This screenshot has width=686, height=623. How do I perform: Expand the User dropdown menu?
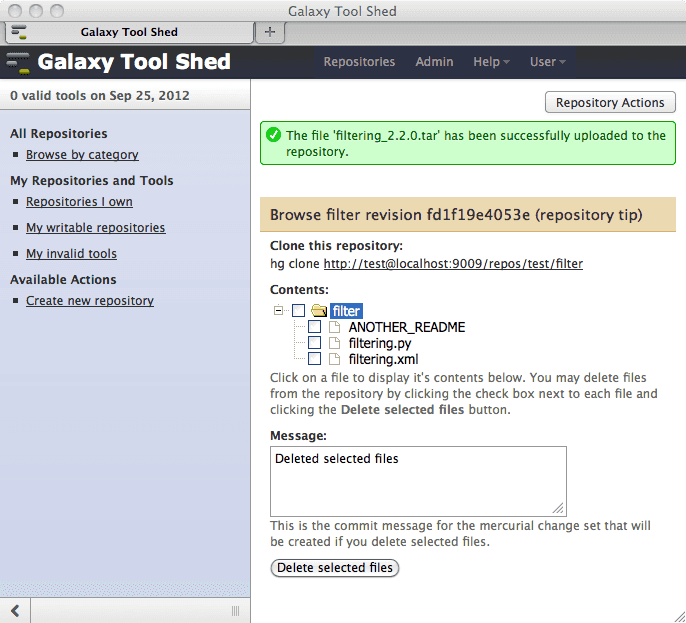(547, 62)
